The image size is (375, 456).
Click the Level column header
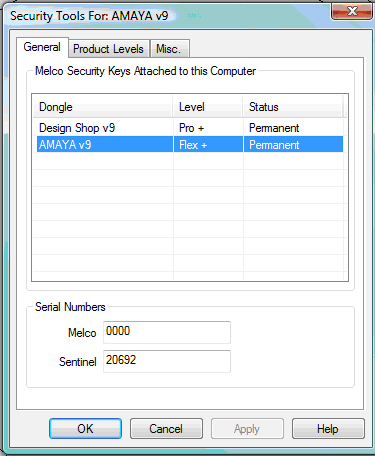208,107
